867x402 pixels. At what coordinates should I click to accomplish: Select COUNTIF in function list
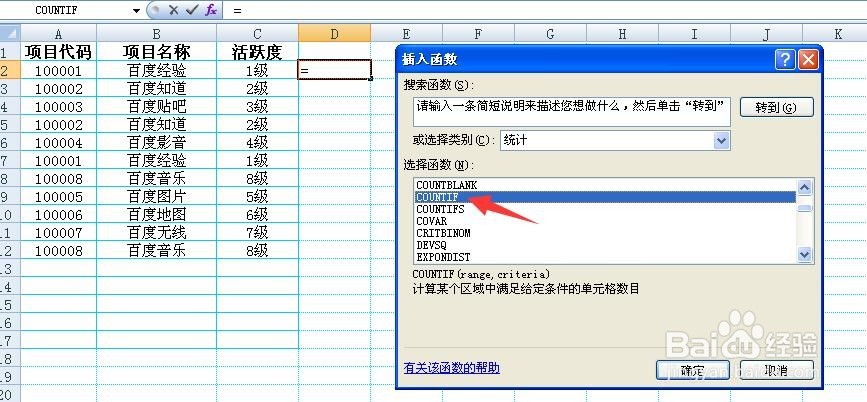tap(605, 197)
